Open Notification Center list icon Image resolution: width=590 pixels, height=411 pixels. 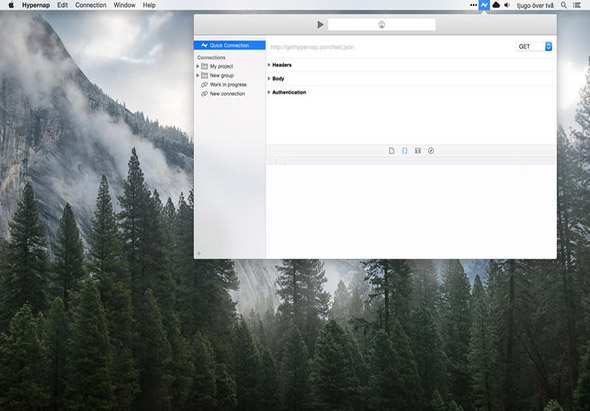click(576, 5)
